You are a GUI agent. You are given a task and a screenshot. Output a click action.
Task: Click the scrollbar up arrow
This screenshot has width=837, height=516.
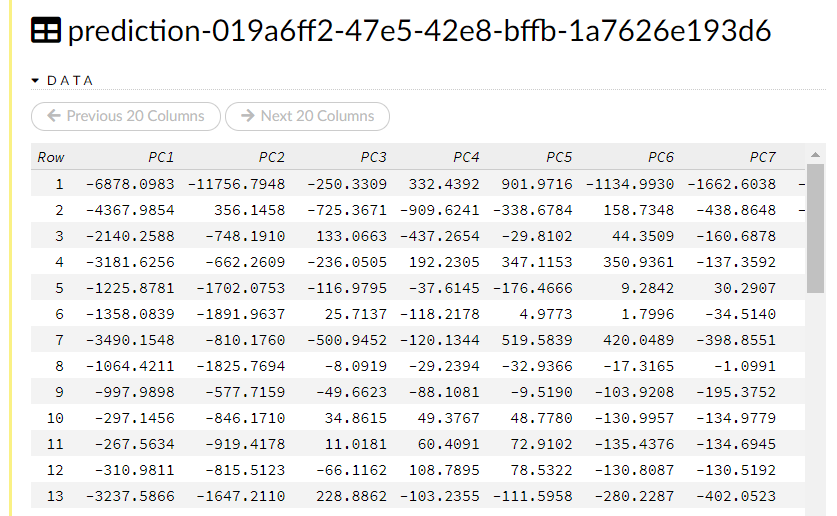pos(816,155)
